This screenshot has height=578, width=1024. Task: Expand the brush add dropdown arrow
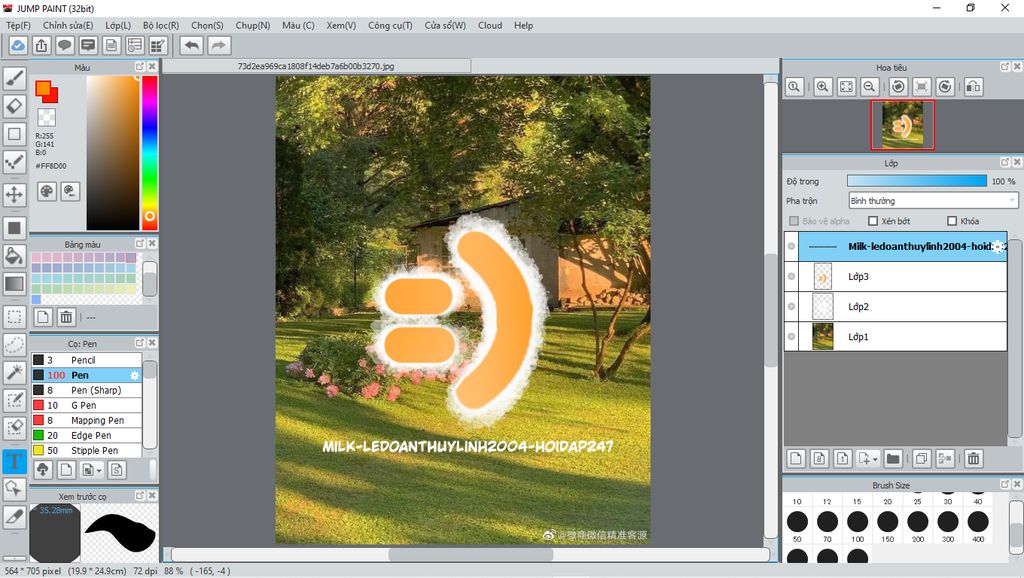click(x=99, y=470)
